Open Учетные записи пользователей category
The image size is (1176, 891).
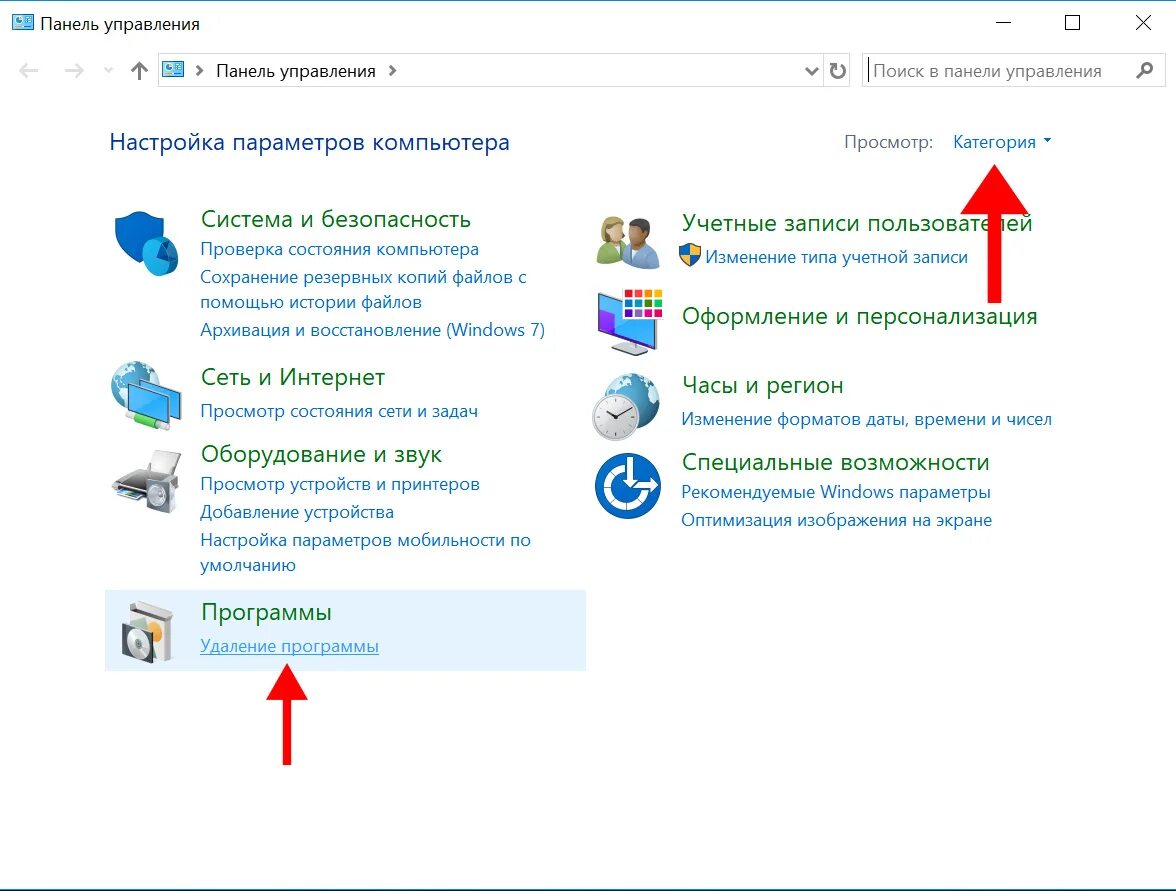857,223
